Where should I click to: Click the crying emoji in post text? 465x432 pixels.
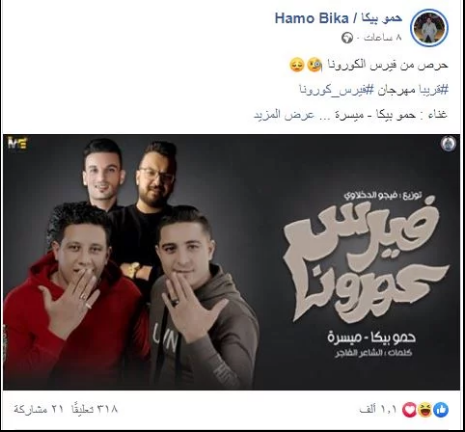314,65
